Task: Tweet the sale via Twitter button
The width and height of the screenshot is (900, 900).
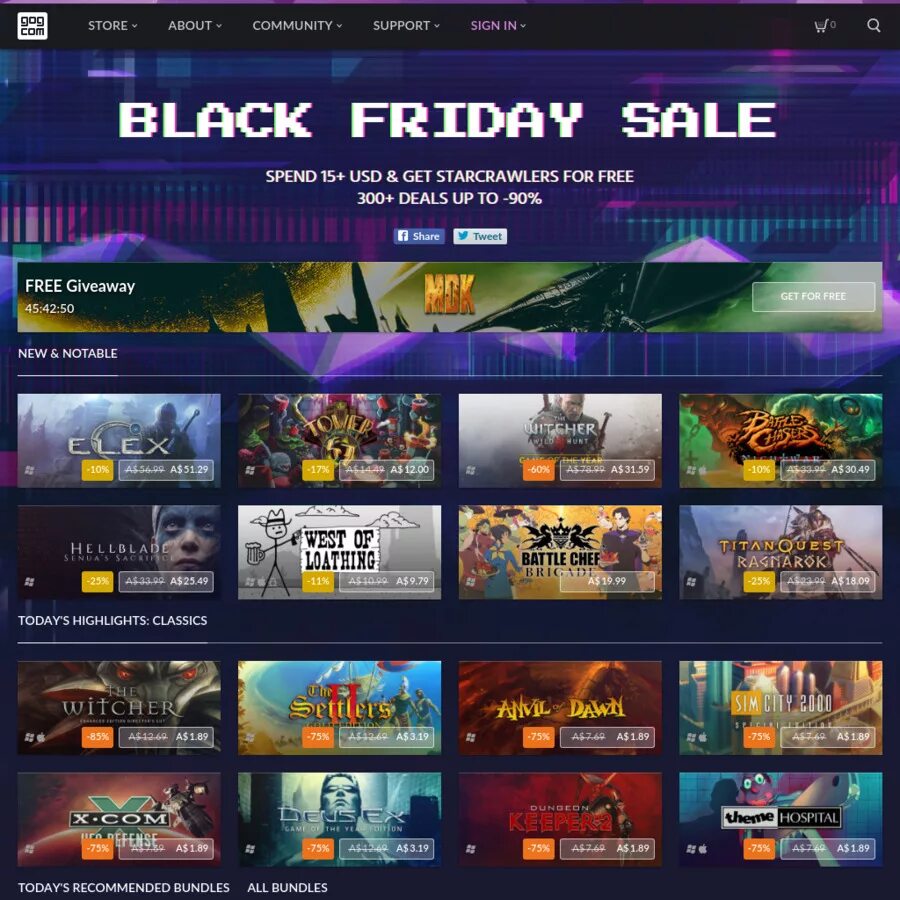Action: [480, 236]
